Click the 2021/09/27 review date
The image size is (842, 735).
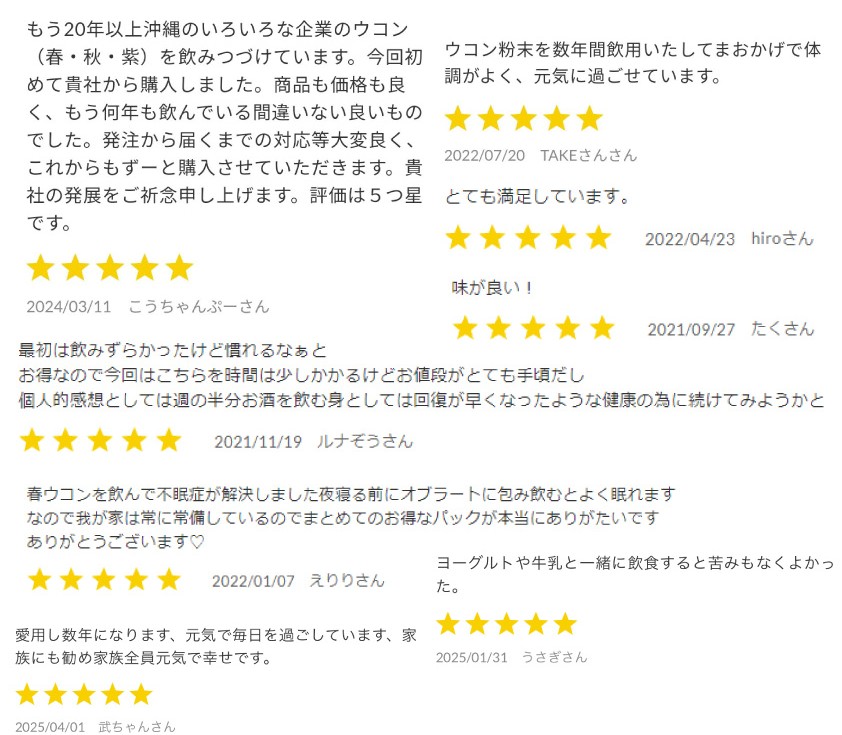point(691,329)
